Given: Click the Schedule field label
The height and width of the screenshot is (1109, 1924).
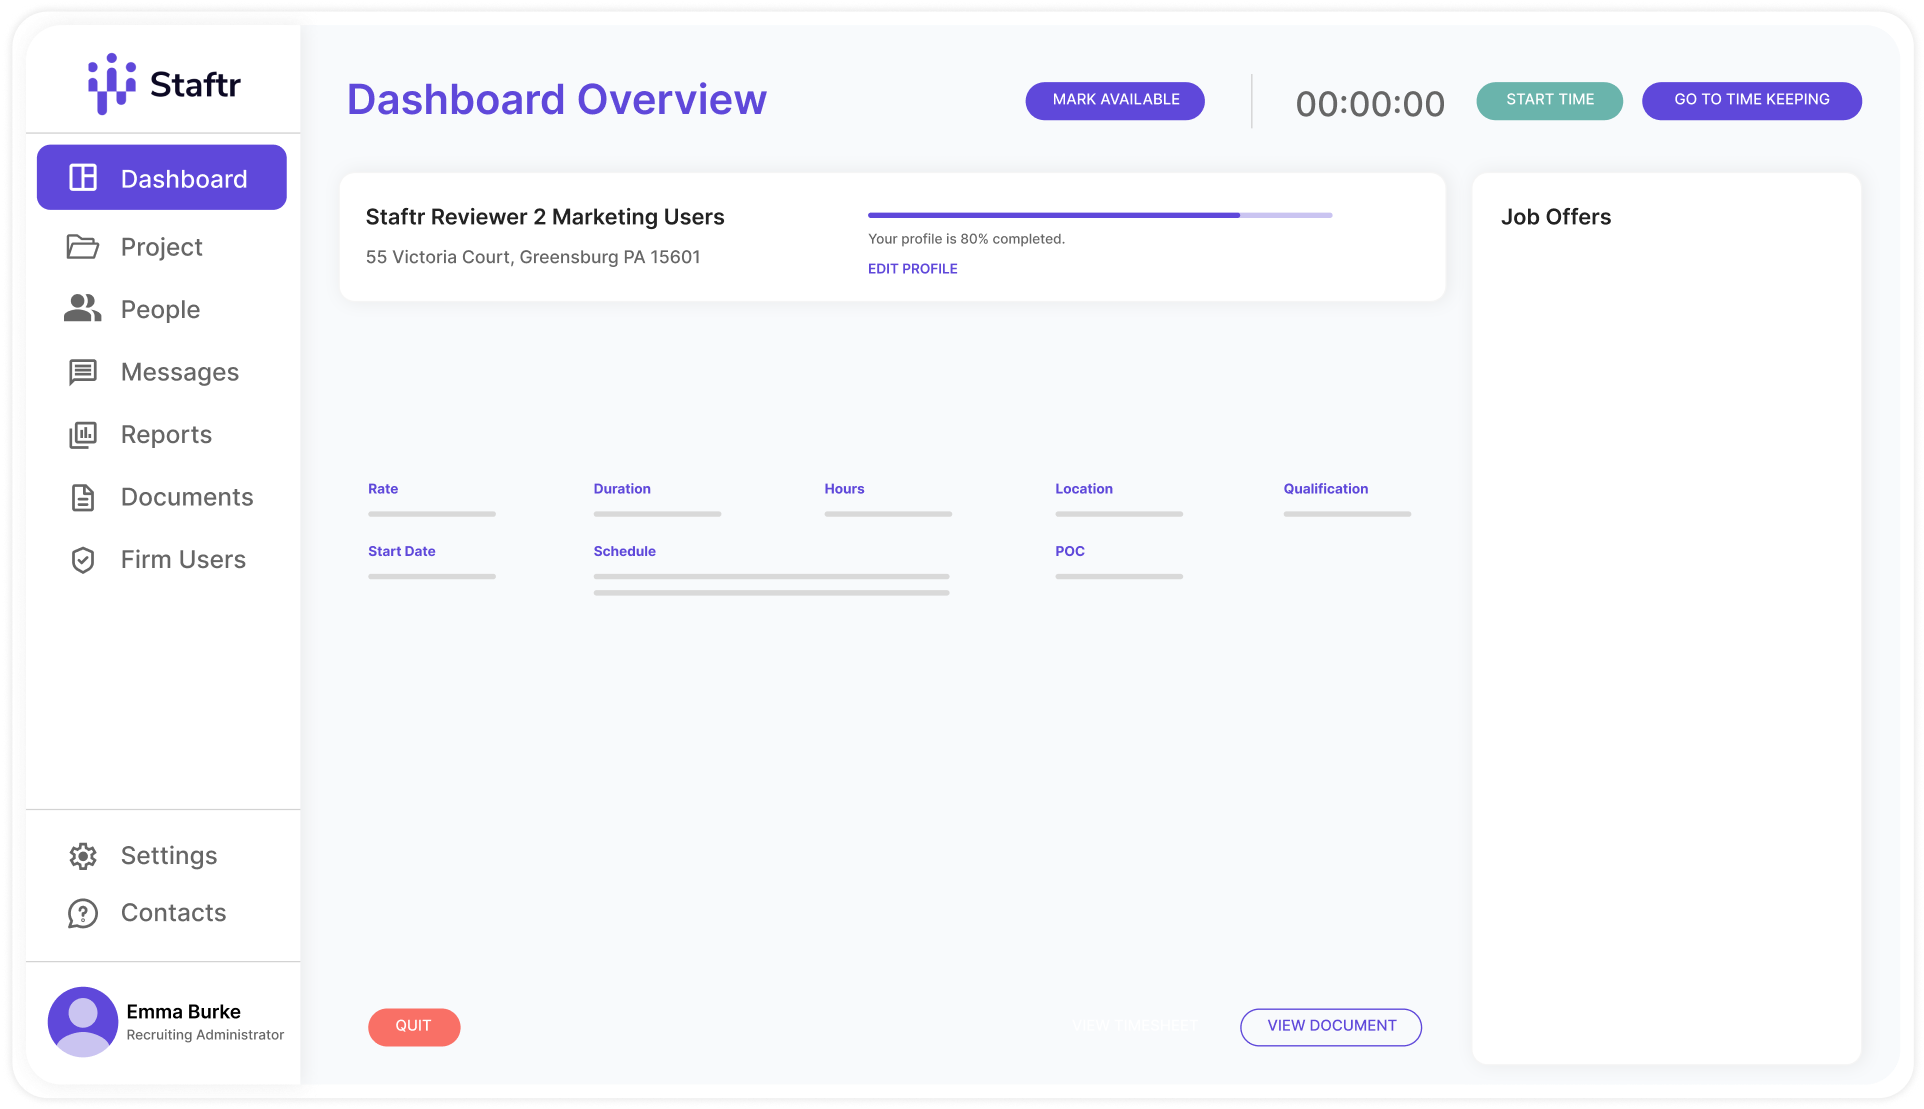Looking at the screenshot, I should 625,551.
